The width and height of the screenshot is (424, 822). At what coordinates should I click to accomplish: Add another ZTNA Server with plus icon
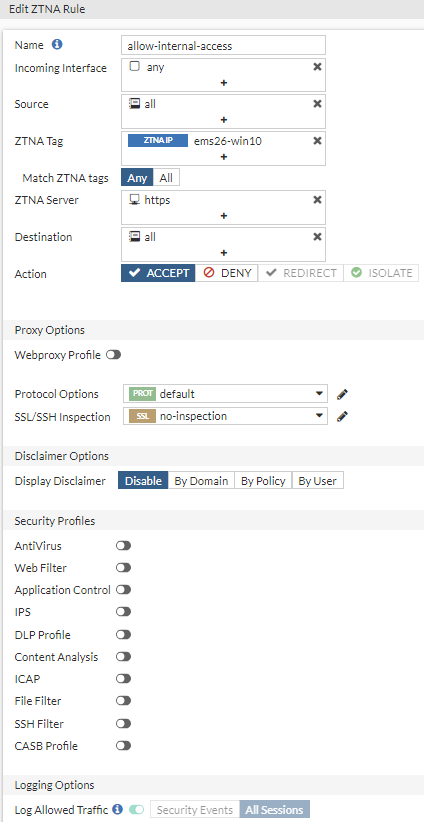[x=224, y=215]
